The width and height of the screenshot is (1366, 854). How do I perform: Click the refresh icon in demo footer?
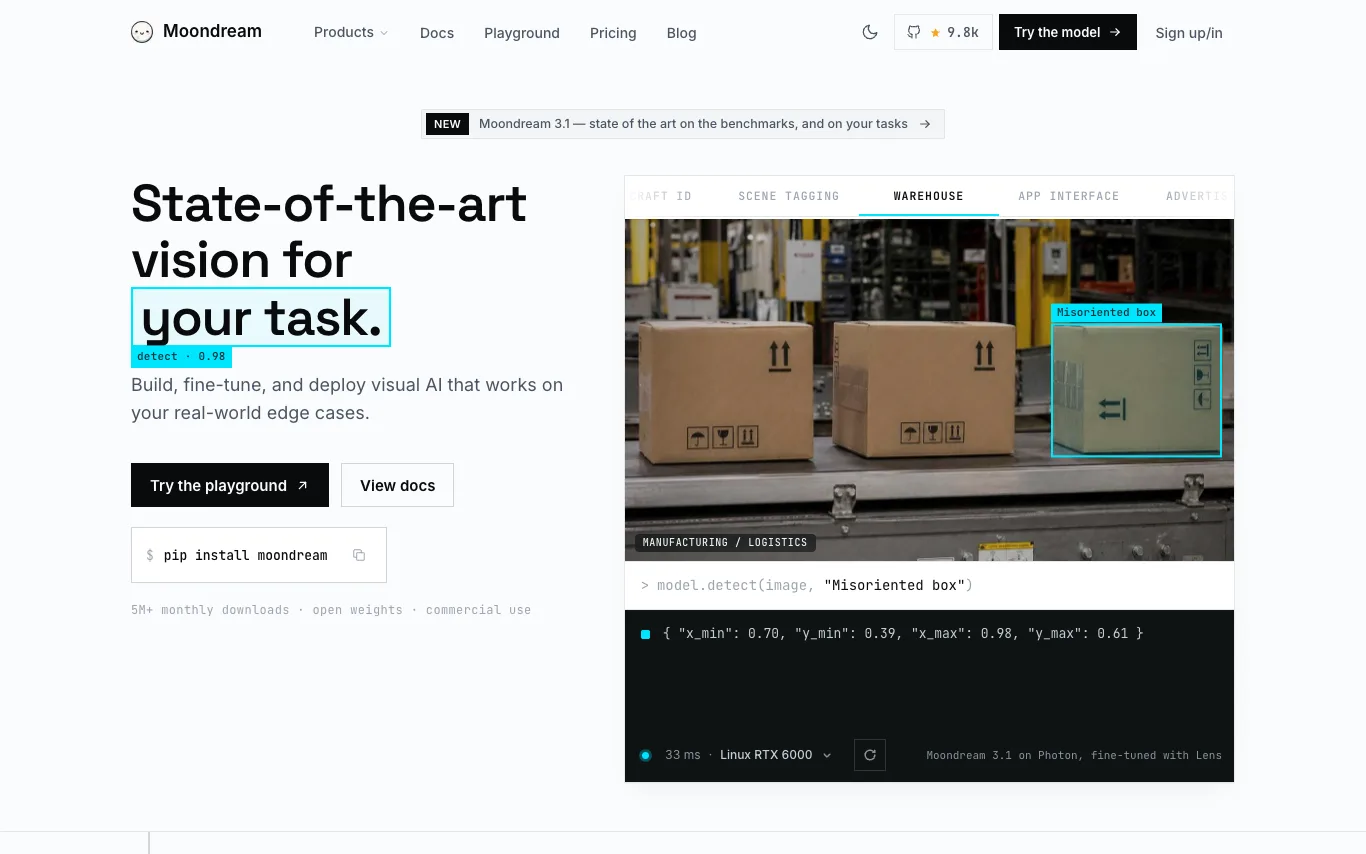coord(870,755)
